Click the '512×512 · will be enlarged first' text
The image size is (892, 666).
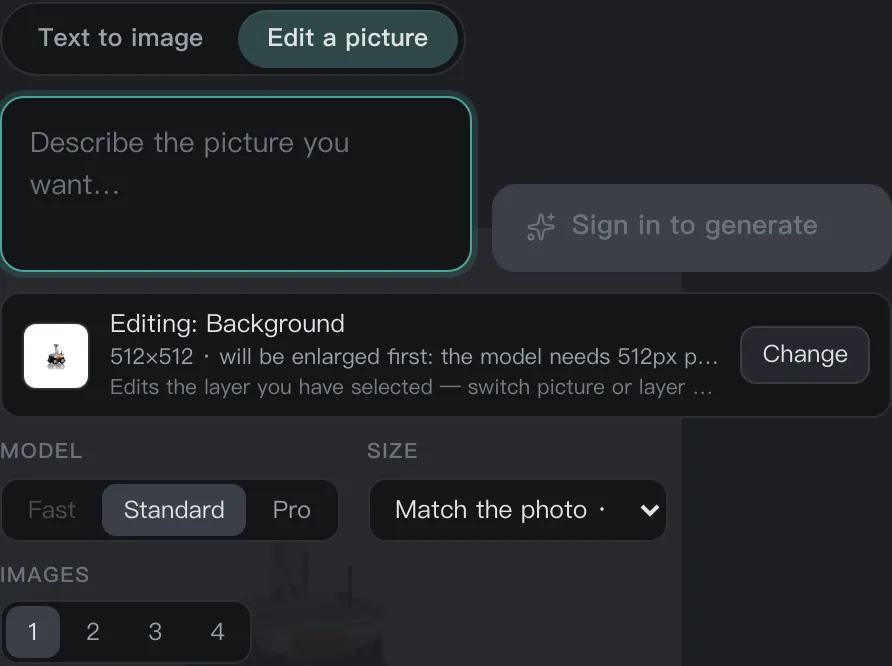click(414, 357)
